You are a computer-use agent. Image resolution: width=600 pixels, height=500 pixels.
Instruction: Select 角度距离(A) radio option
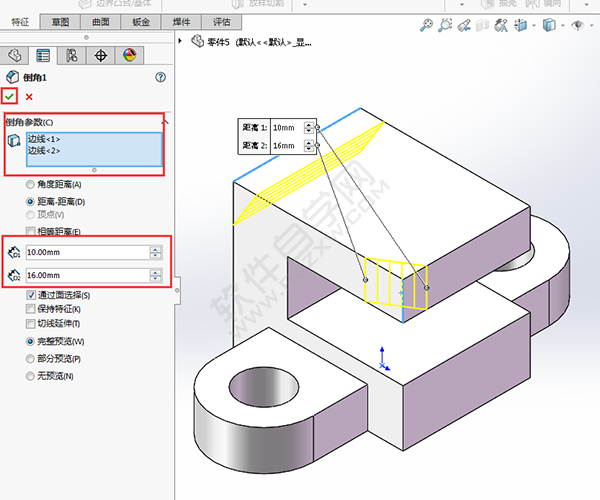point(30,185)
